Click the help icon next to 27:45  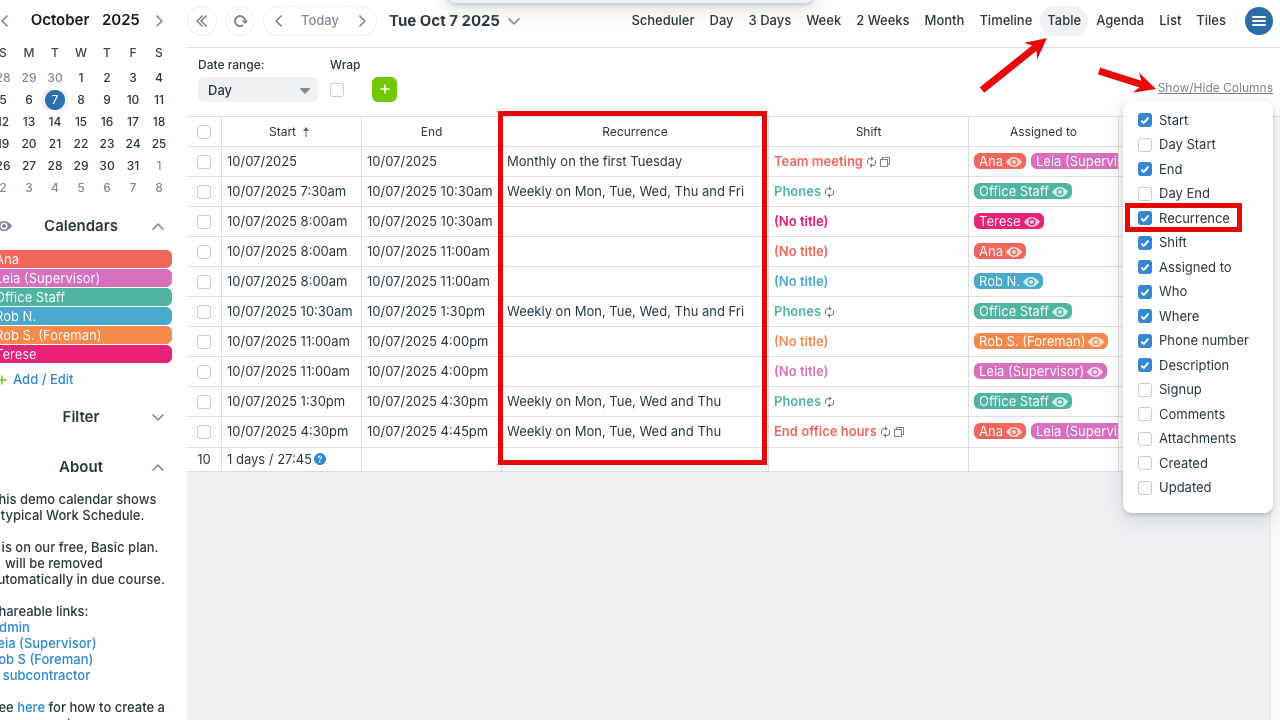tap(320, 460)
